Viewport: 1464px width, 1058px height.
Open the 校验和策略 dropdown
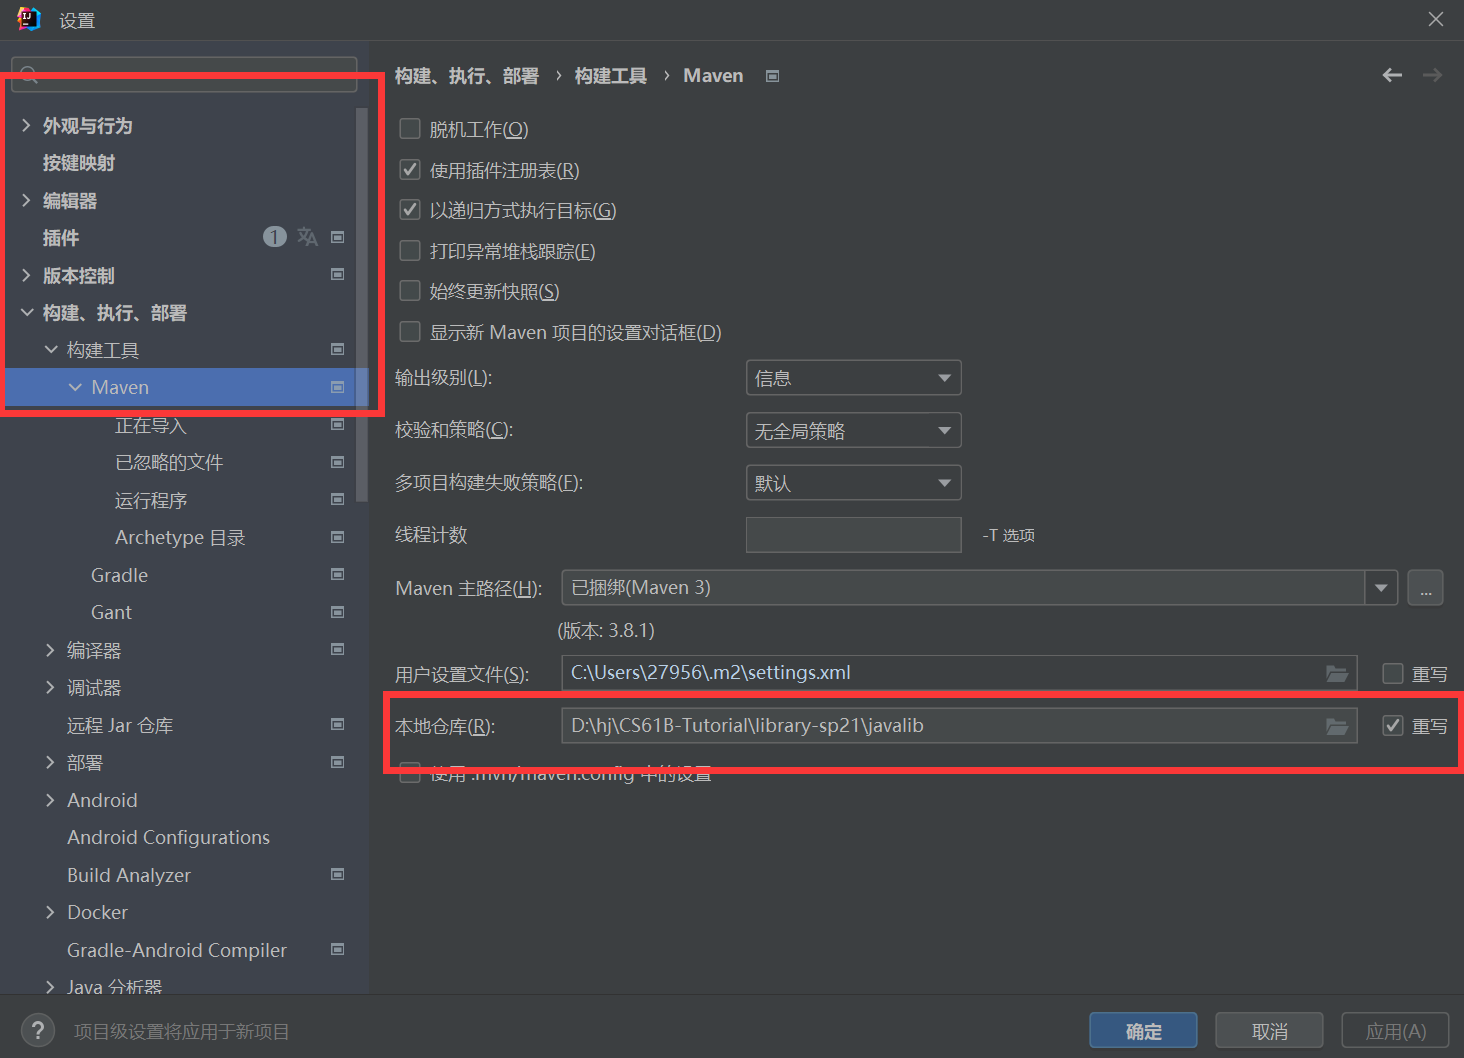coord(854,430)
